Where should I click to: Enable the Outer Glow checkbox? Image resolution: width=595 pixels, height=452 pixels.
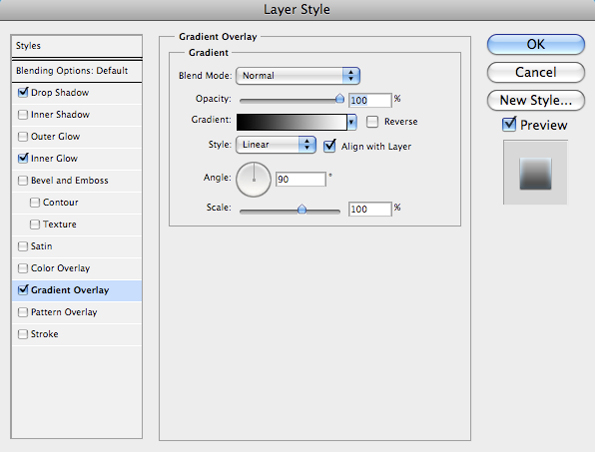(23, 137)
